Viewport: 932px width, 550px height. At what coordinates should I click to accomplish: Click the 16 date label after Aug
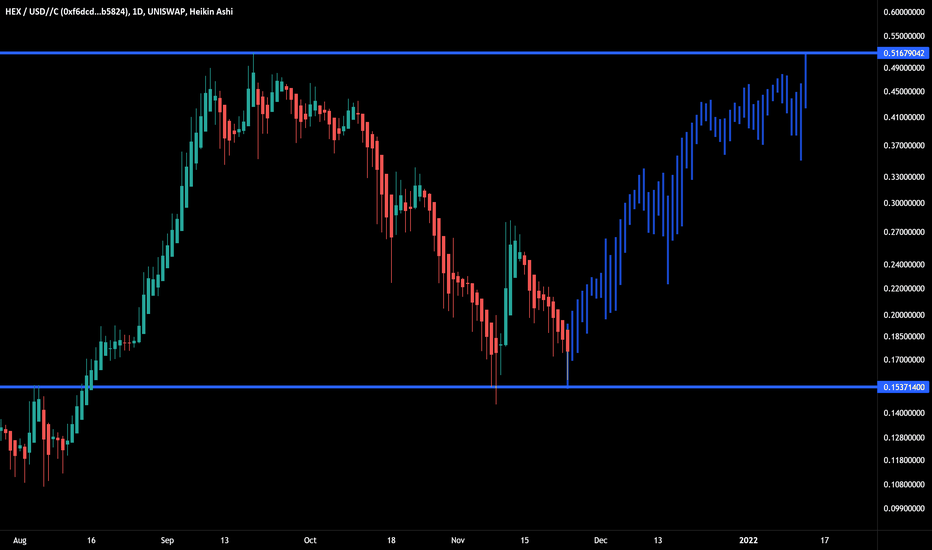point(91,540)
